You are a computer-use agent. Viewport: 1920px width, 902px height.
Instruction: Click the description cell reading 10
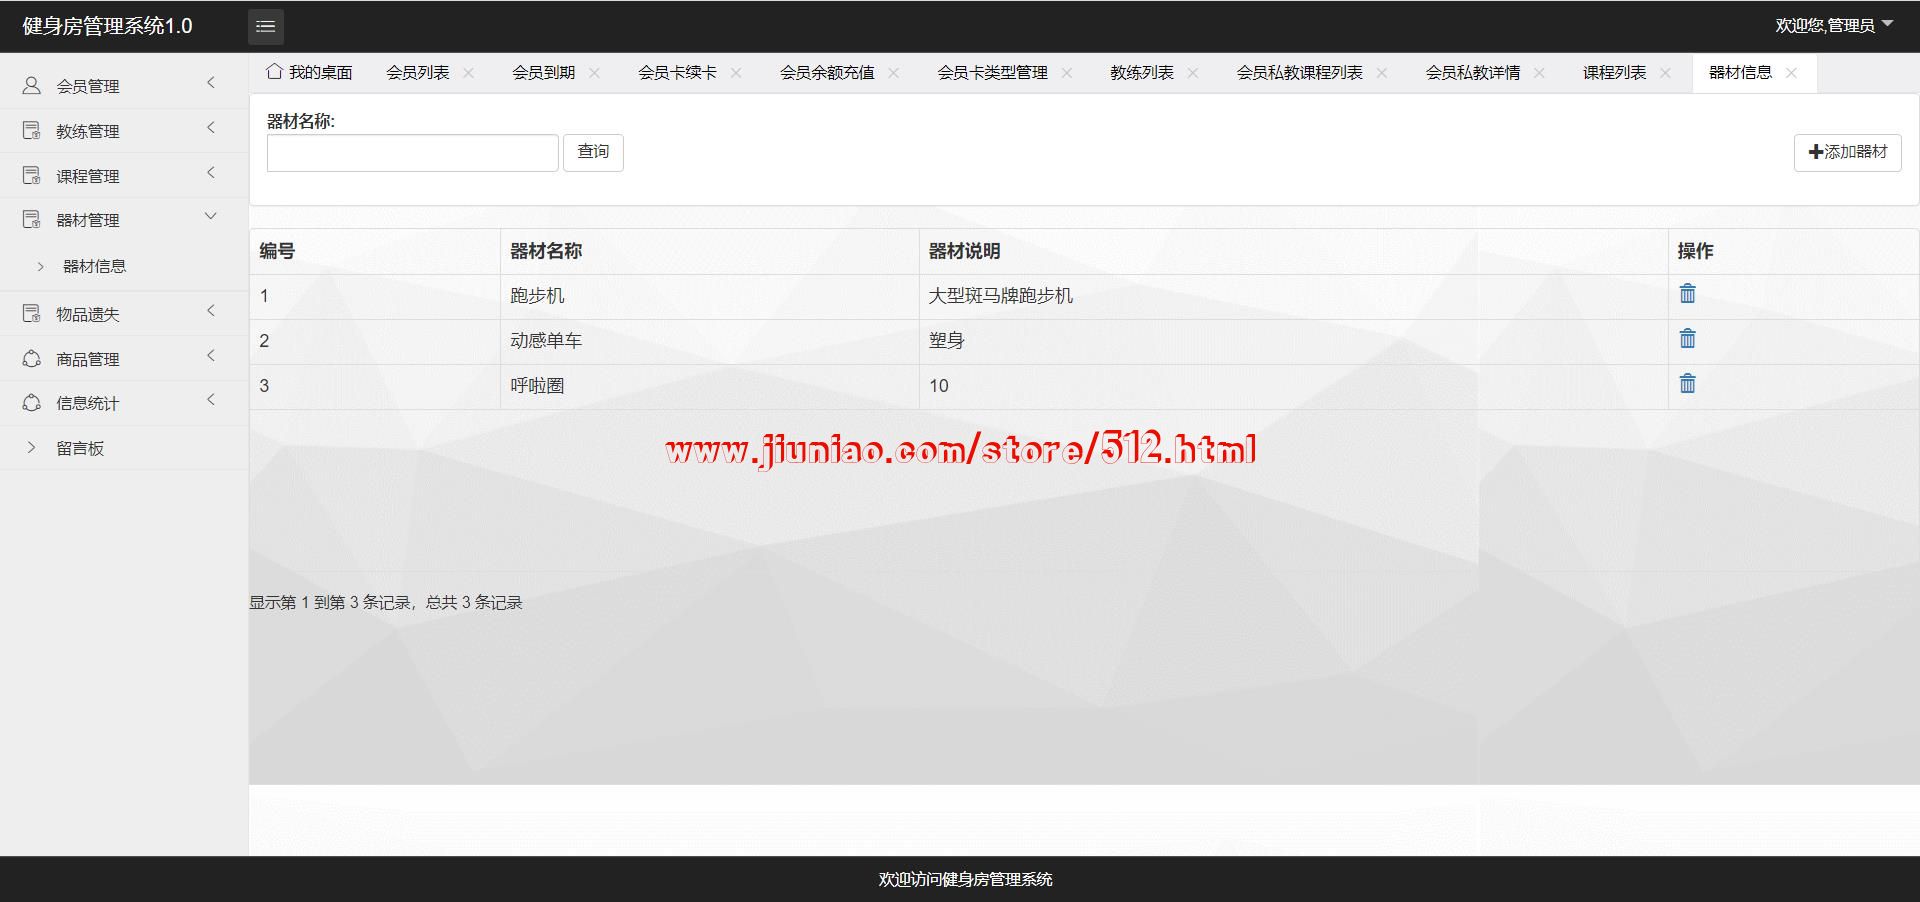1293,386
